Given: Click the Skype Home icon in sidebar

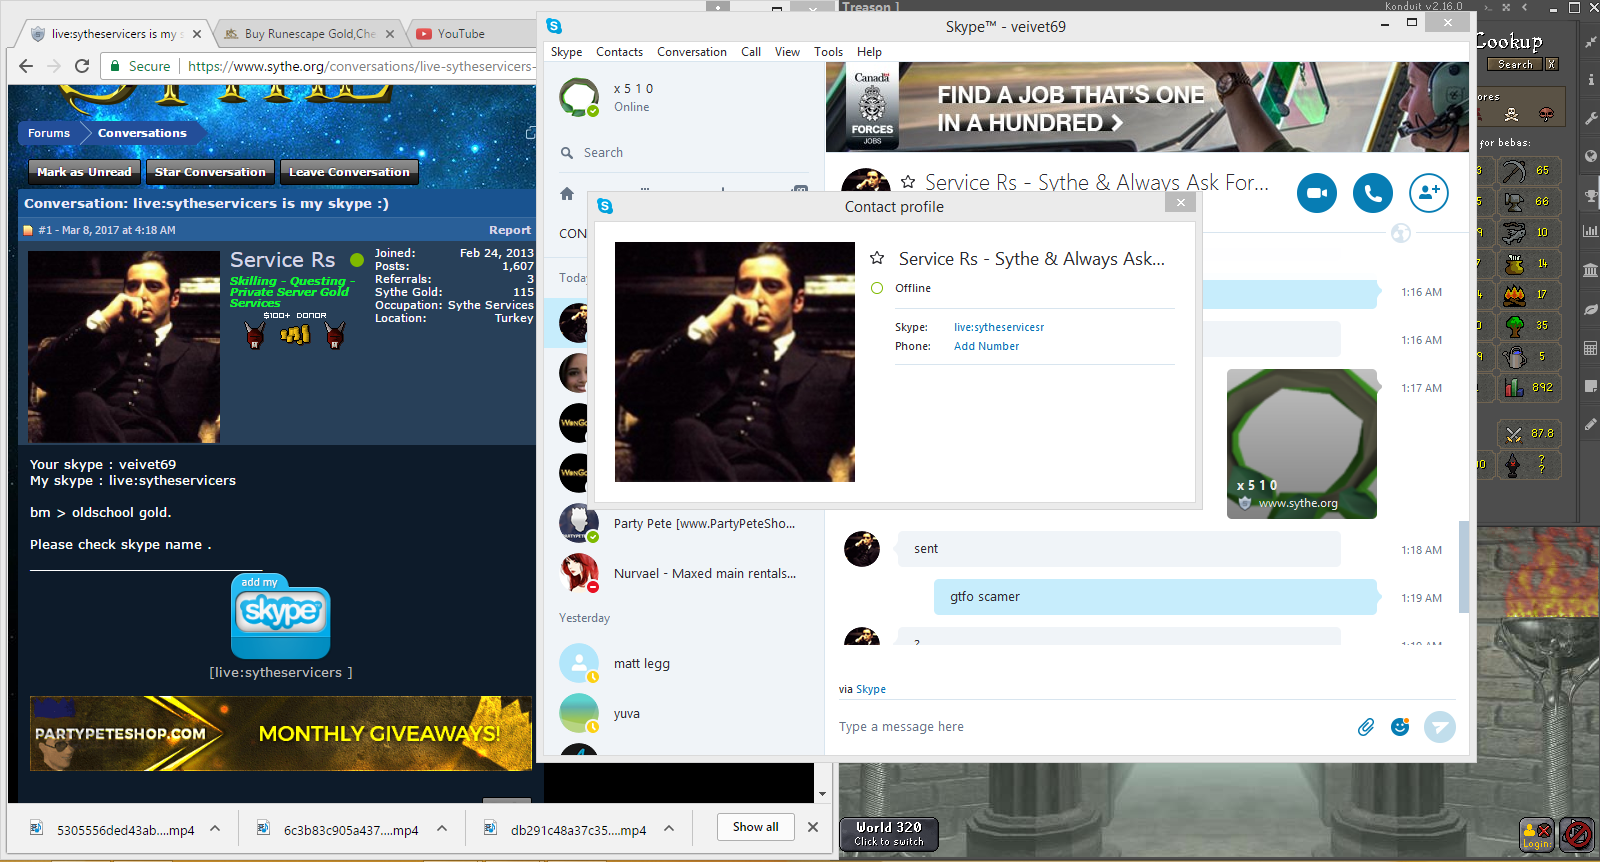Looking at the screenshot, I should coord(567,194).
